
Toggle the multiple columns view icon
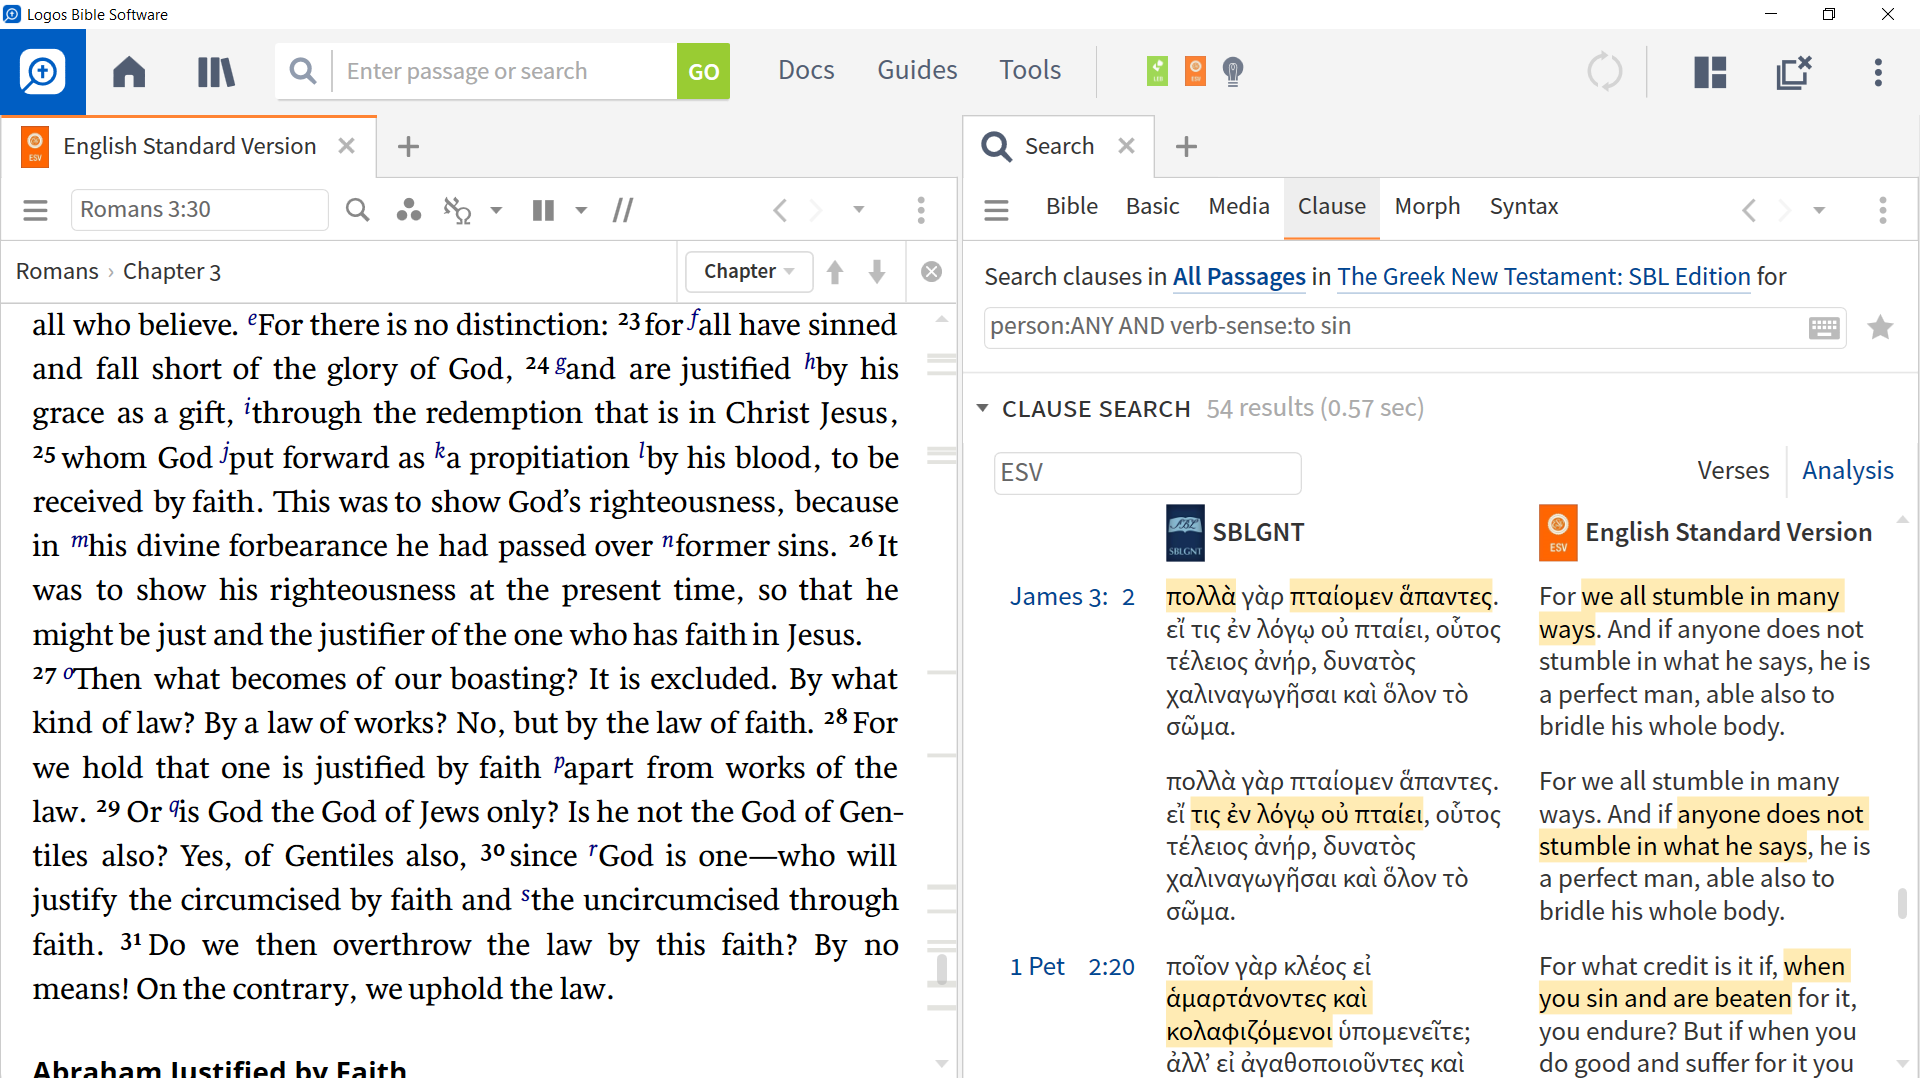coord(543,210)
